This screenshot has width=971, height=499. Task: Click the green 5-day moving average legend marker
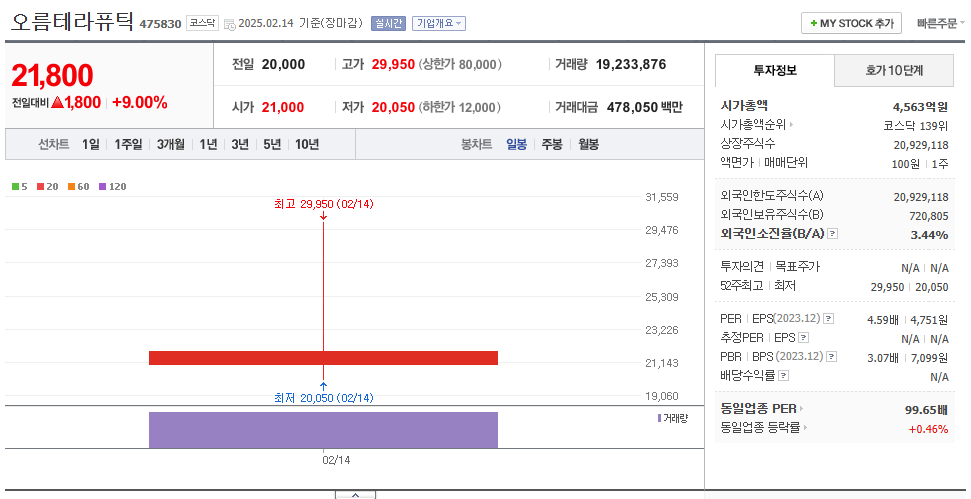[15, 186]
